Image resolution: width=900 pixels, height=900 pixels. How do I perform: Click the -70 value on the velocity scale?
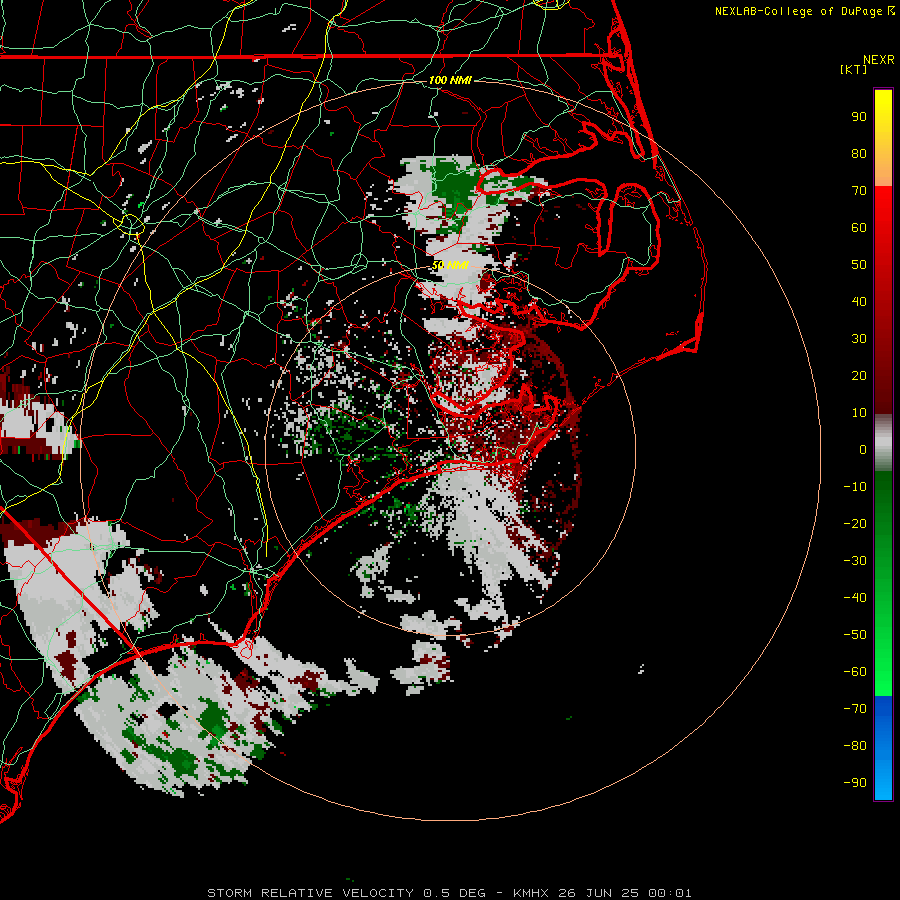pos(855,709)
